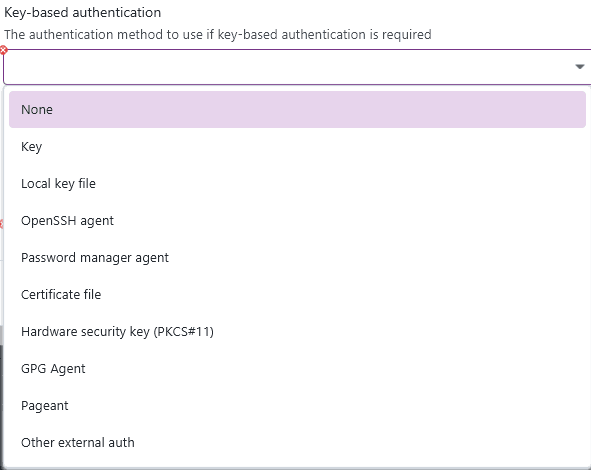Click the divider line stub left of Password manager agent
This screenshot has width=591, height=470.
pos(2,260)
